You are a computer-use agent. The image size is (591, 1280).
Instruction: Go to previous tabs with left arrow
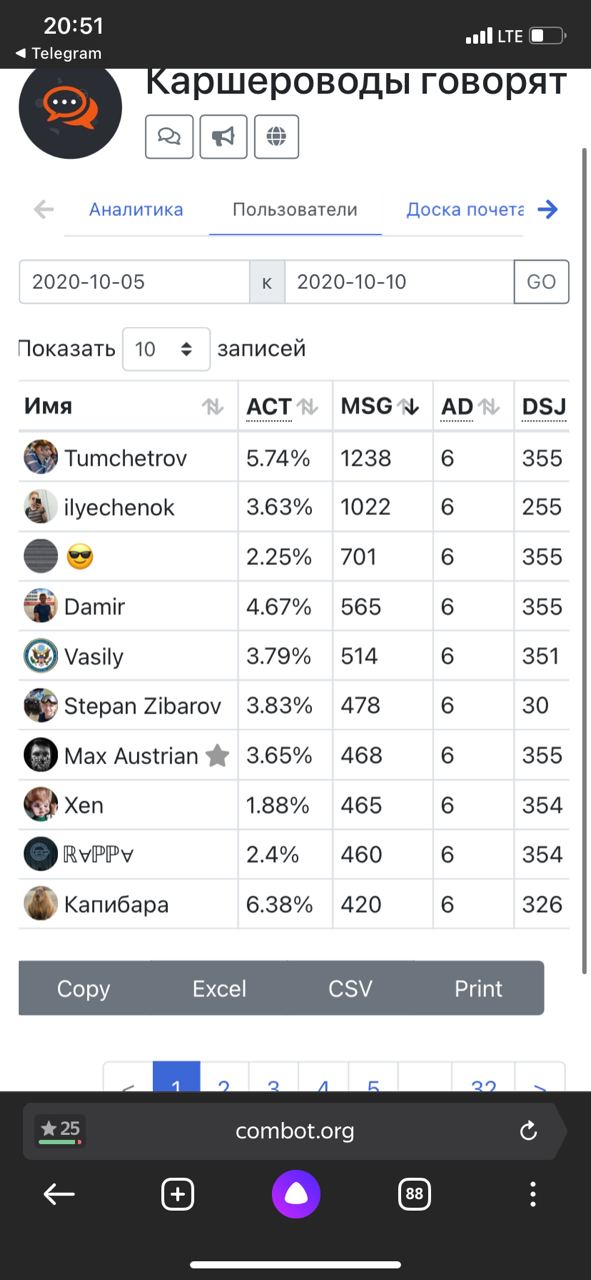tap(43, 209)
